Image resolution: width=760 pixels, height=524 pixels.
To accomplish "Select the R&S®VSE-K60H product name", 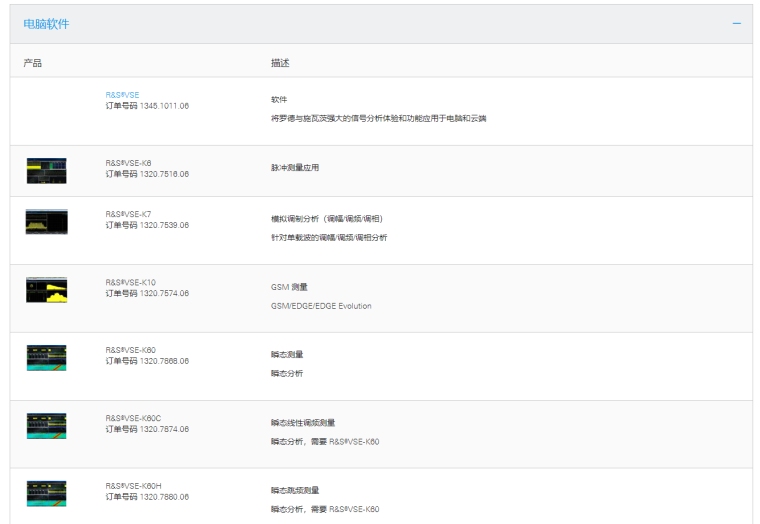I will (x=133, y=486).
